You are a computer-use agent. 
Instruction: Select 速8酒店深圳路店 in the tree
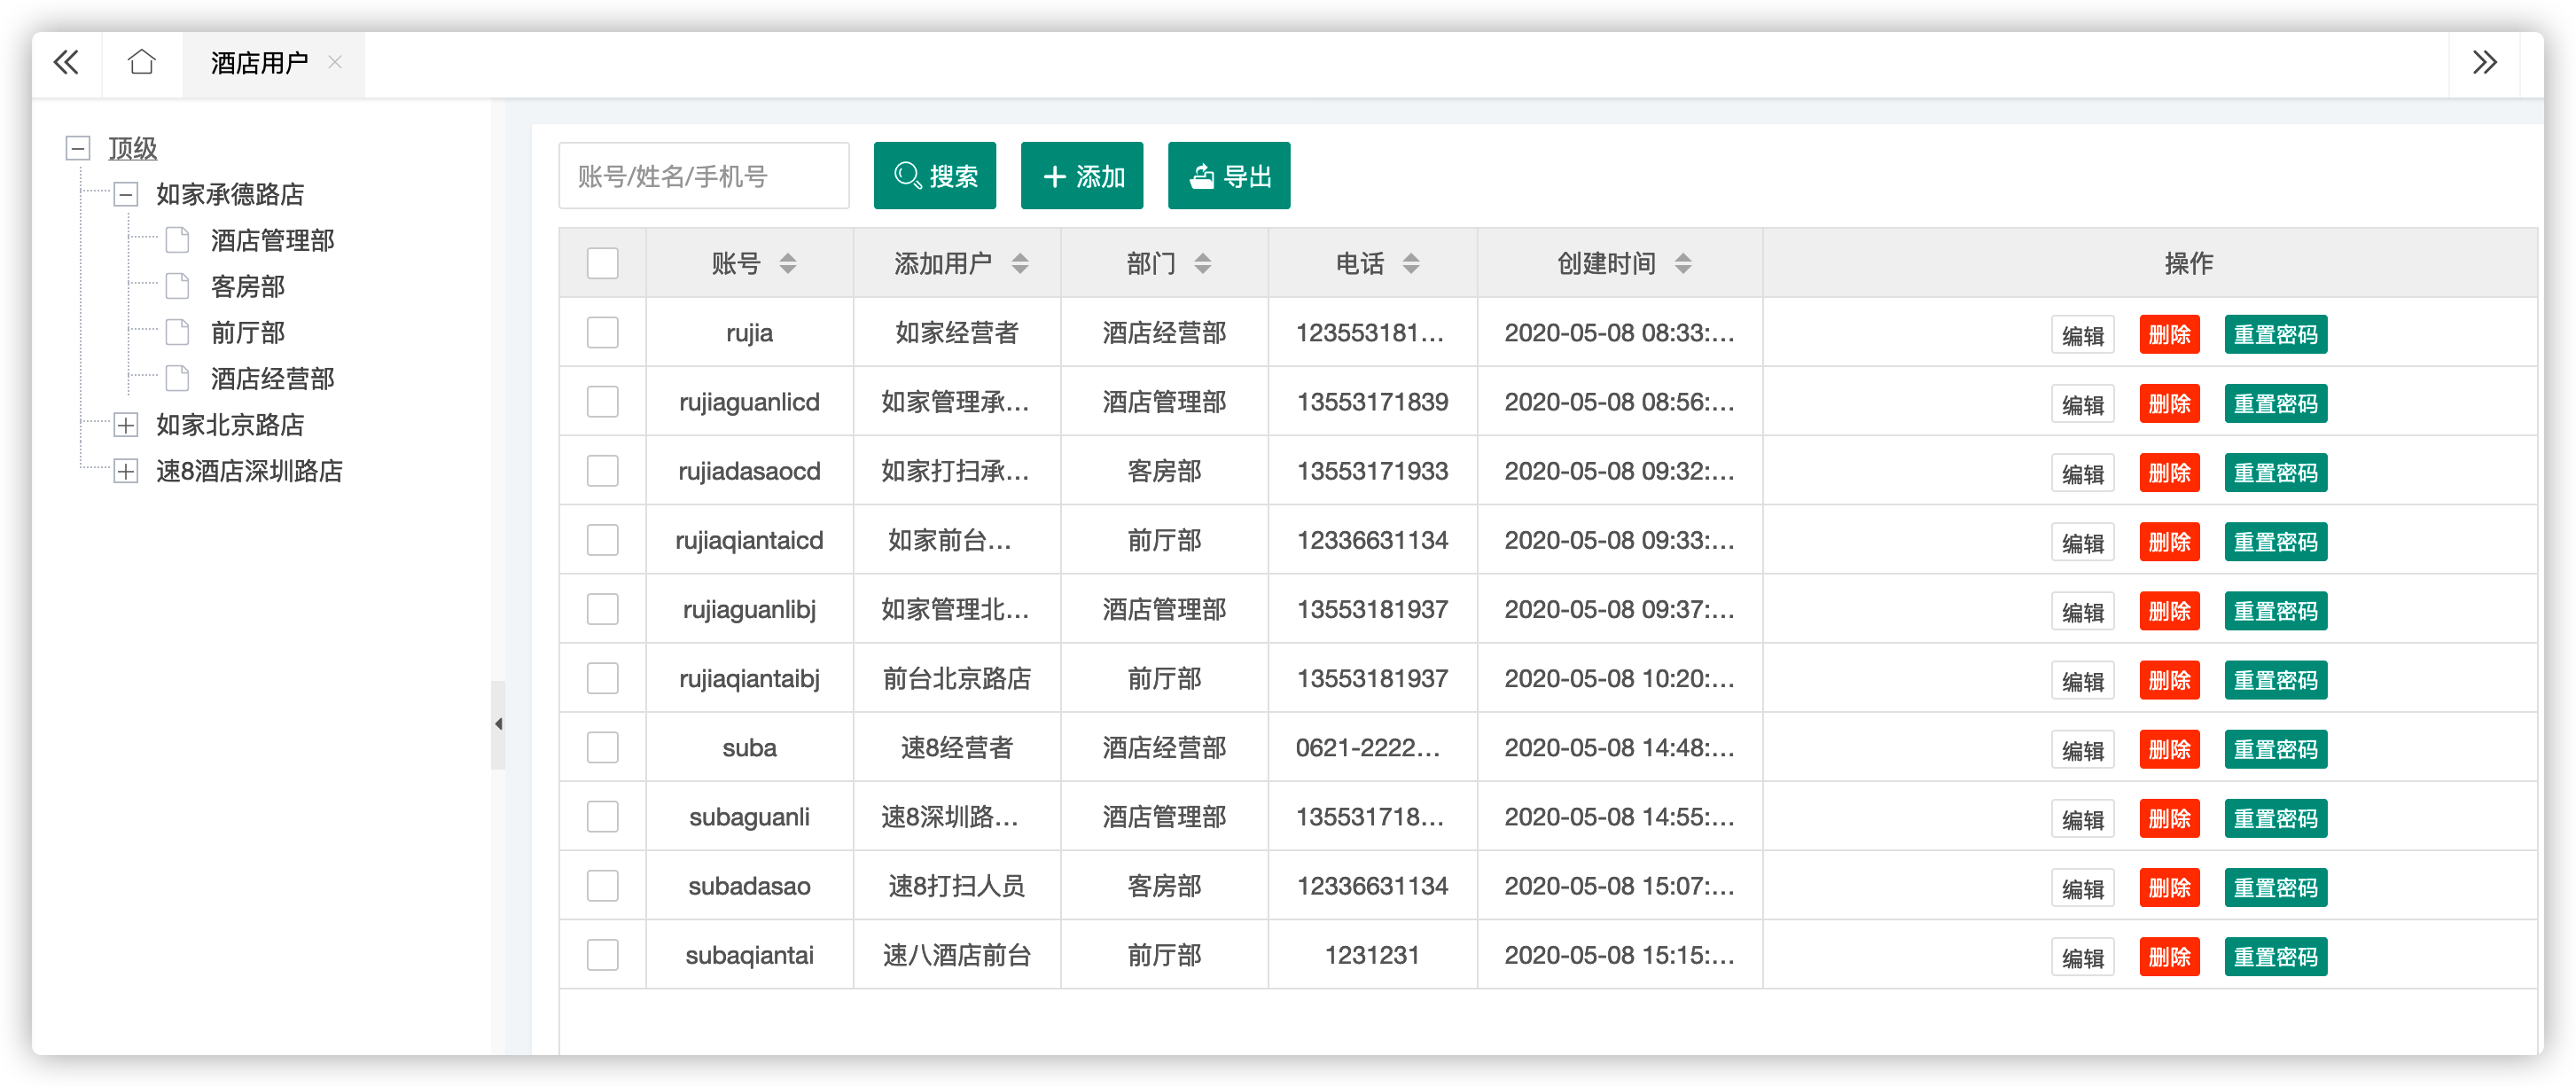pyautogui.click(x=249, y=471)
